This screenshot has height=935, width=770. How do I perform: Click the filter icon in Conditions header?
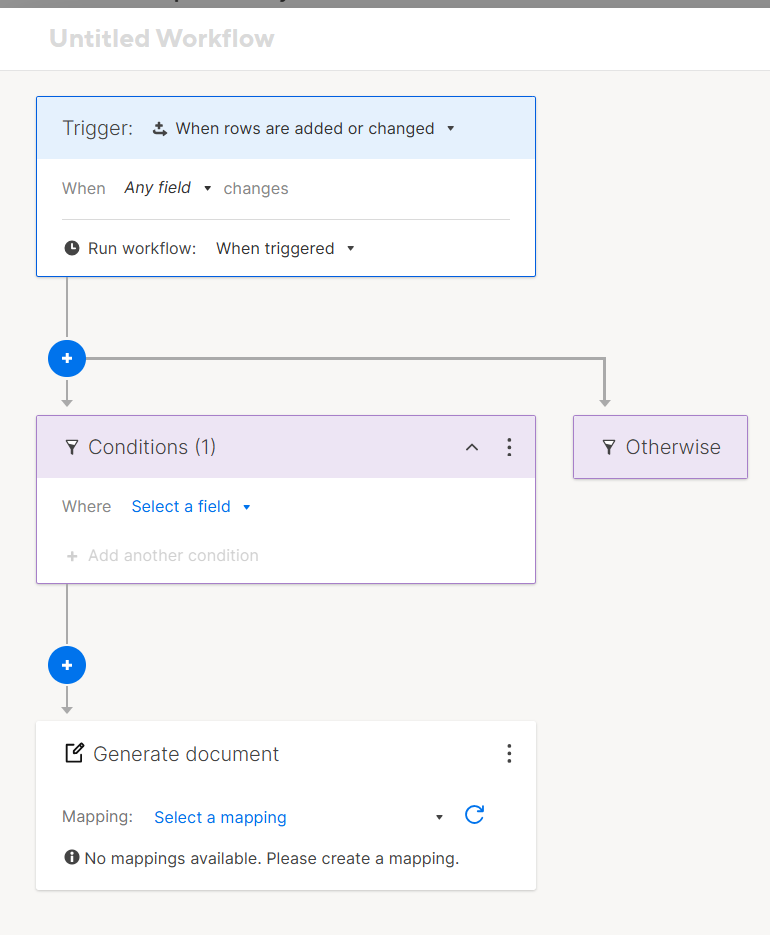pyautogui.click(x=72, y=447)
